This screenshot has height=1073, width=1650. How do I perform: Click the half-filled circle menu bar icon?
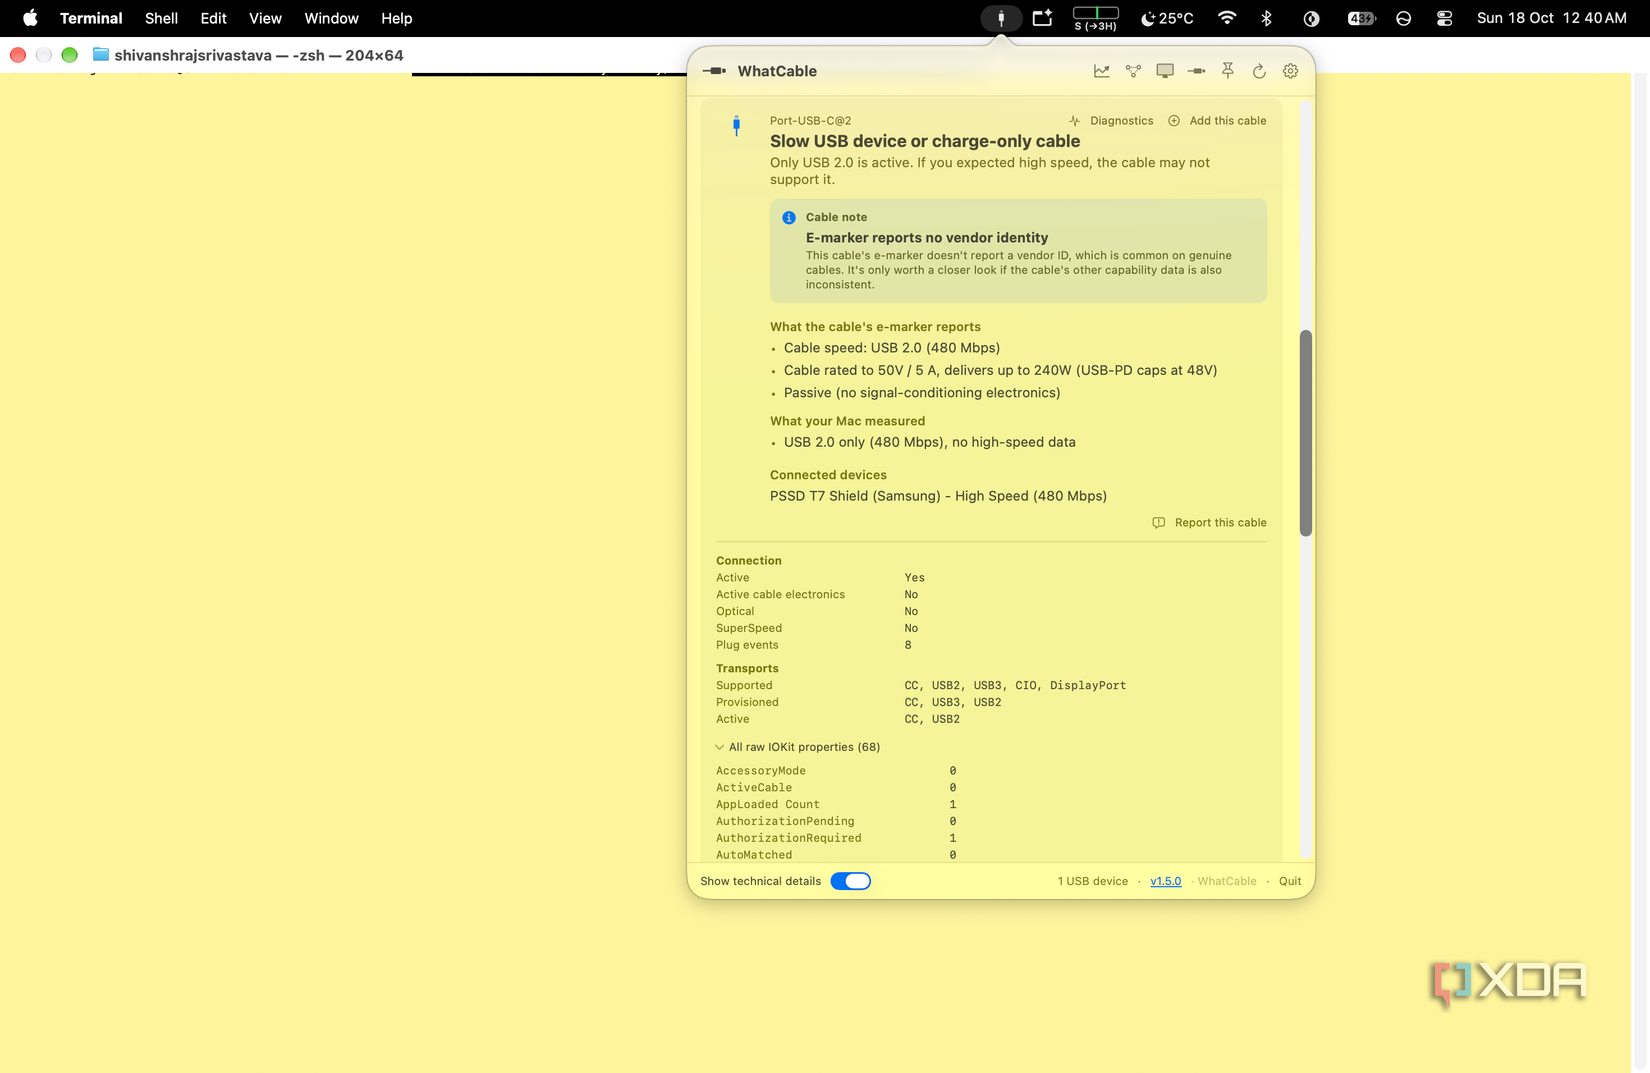point(1311,18)
